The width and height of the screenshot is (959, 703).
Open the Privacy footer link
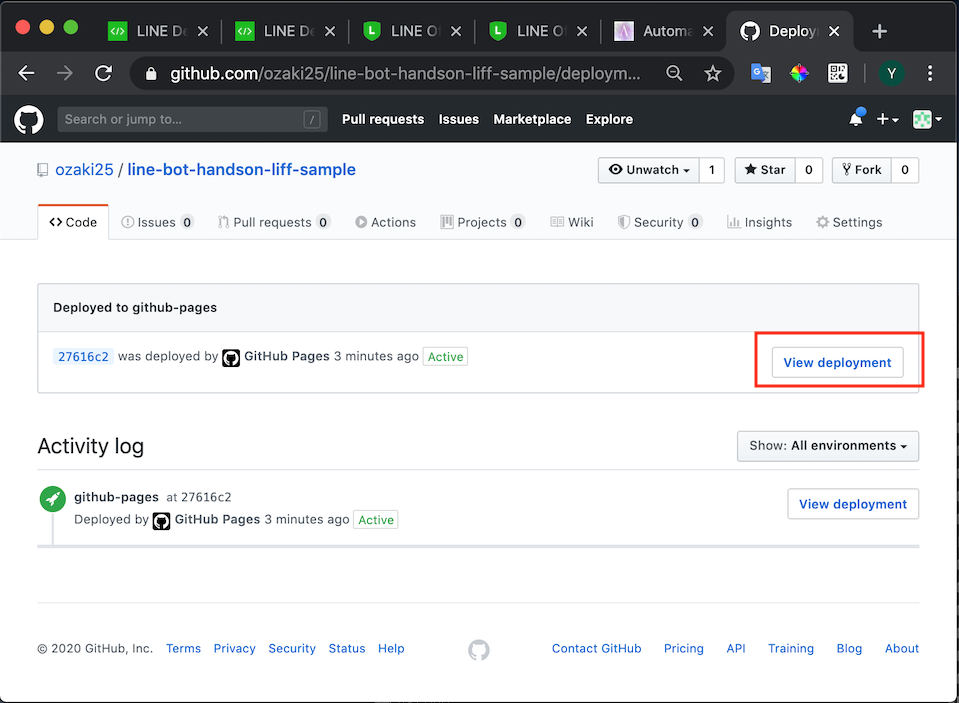(234, 649)
